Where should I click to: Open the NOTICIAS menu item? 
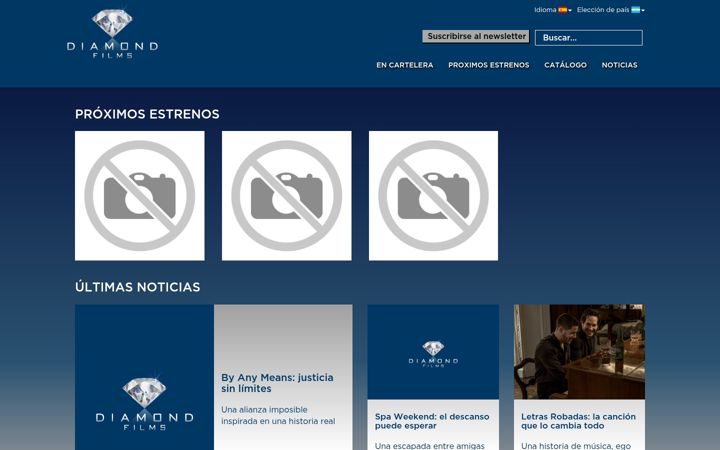point(619,65)
